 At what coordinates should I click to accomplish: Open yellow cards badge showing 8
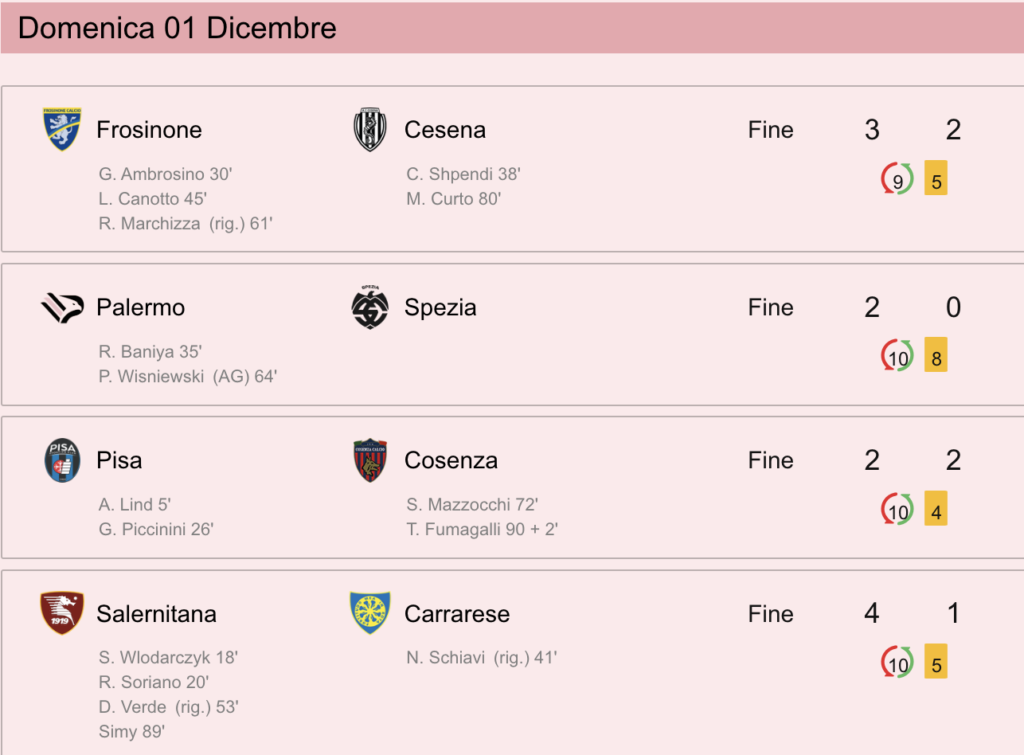pyautogui.click(x=936, y=356)
